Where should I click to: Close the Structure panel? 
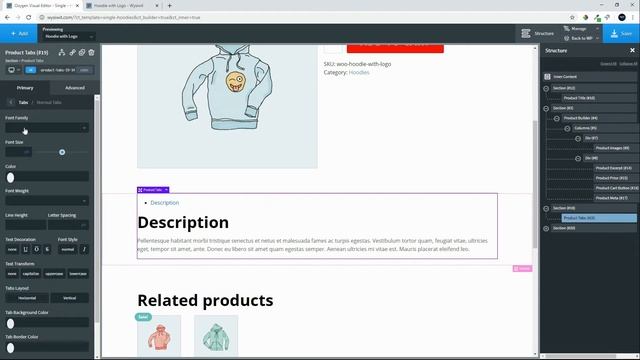pyautogui.click(x=632, y=51)
